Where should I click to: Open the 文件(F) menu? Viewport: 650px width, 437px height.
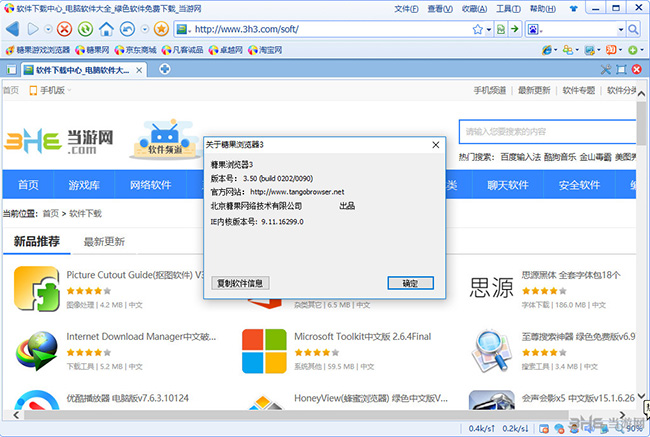(x=406, y=9)
